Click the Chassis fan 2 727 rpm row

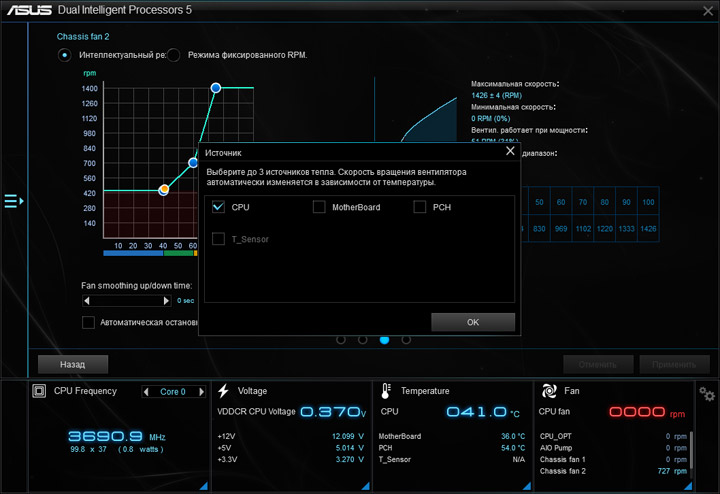[613, 471]
